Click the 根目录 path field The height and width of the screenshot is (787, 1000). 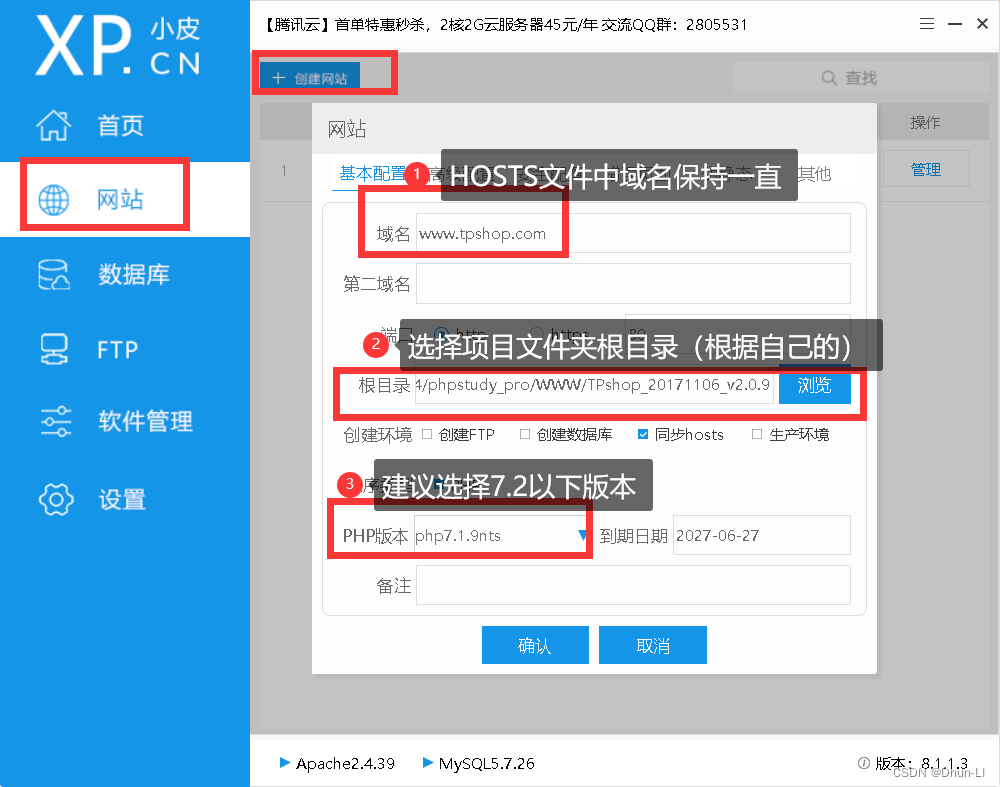(x=594, y=385)
